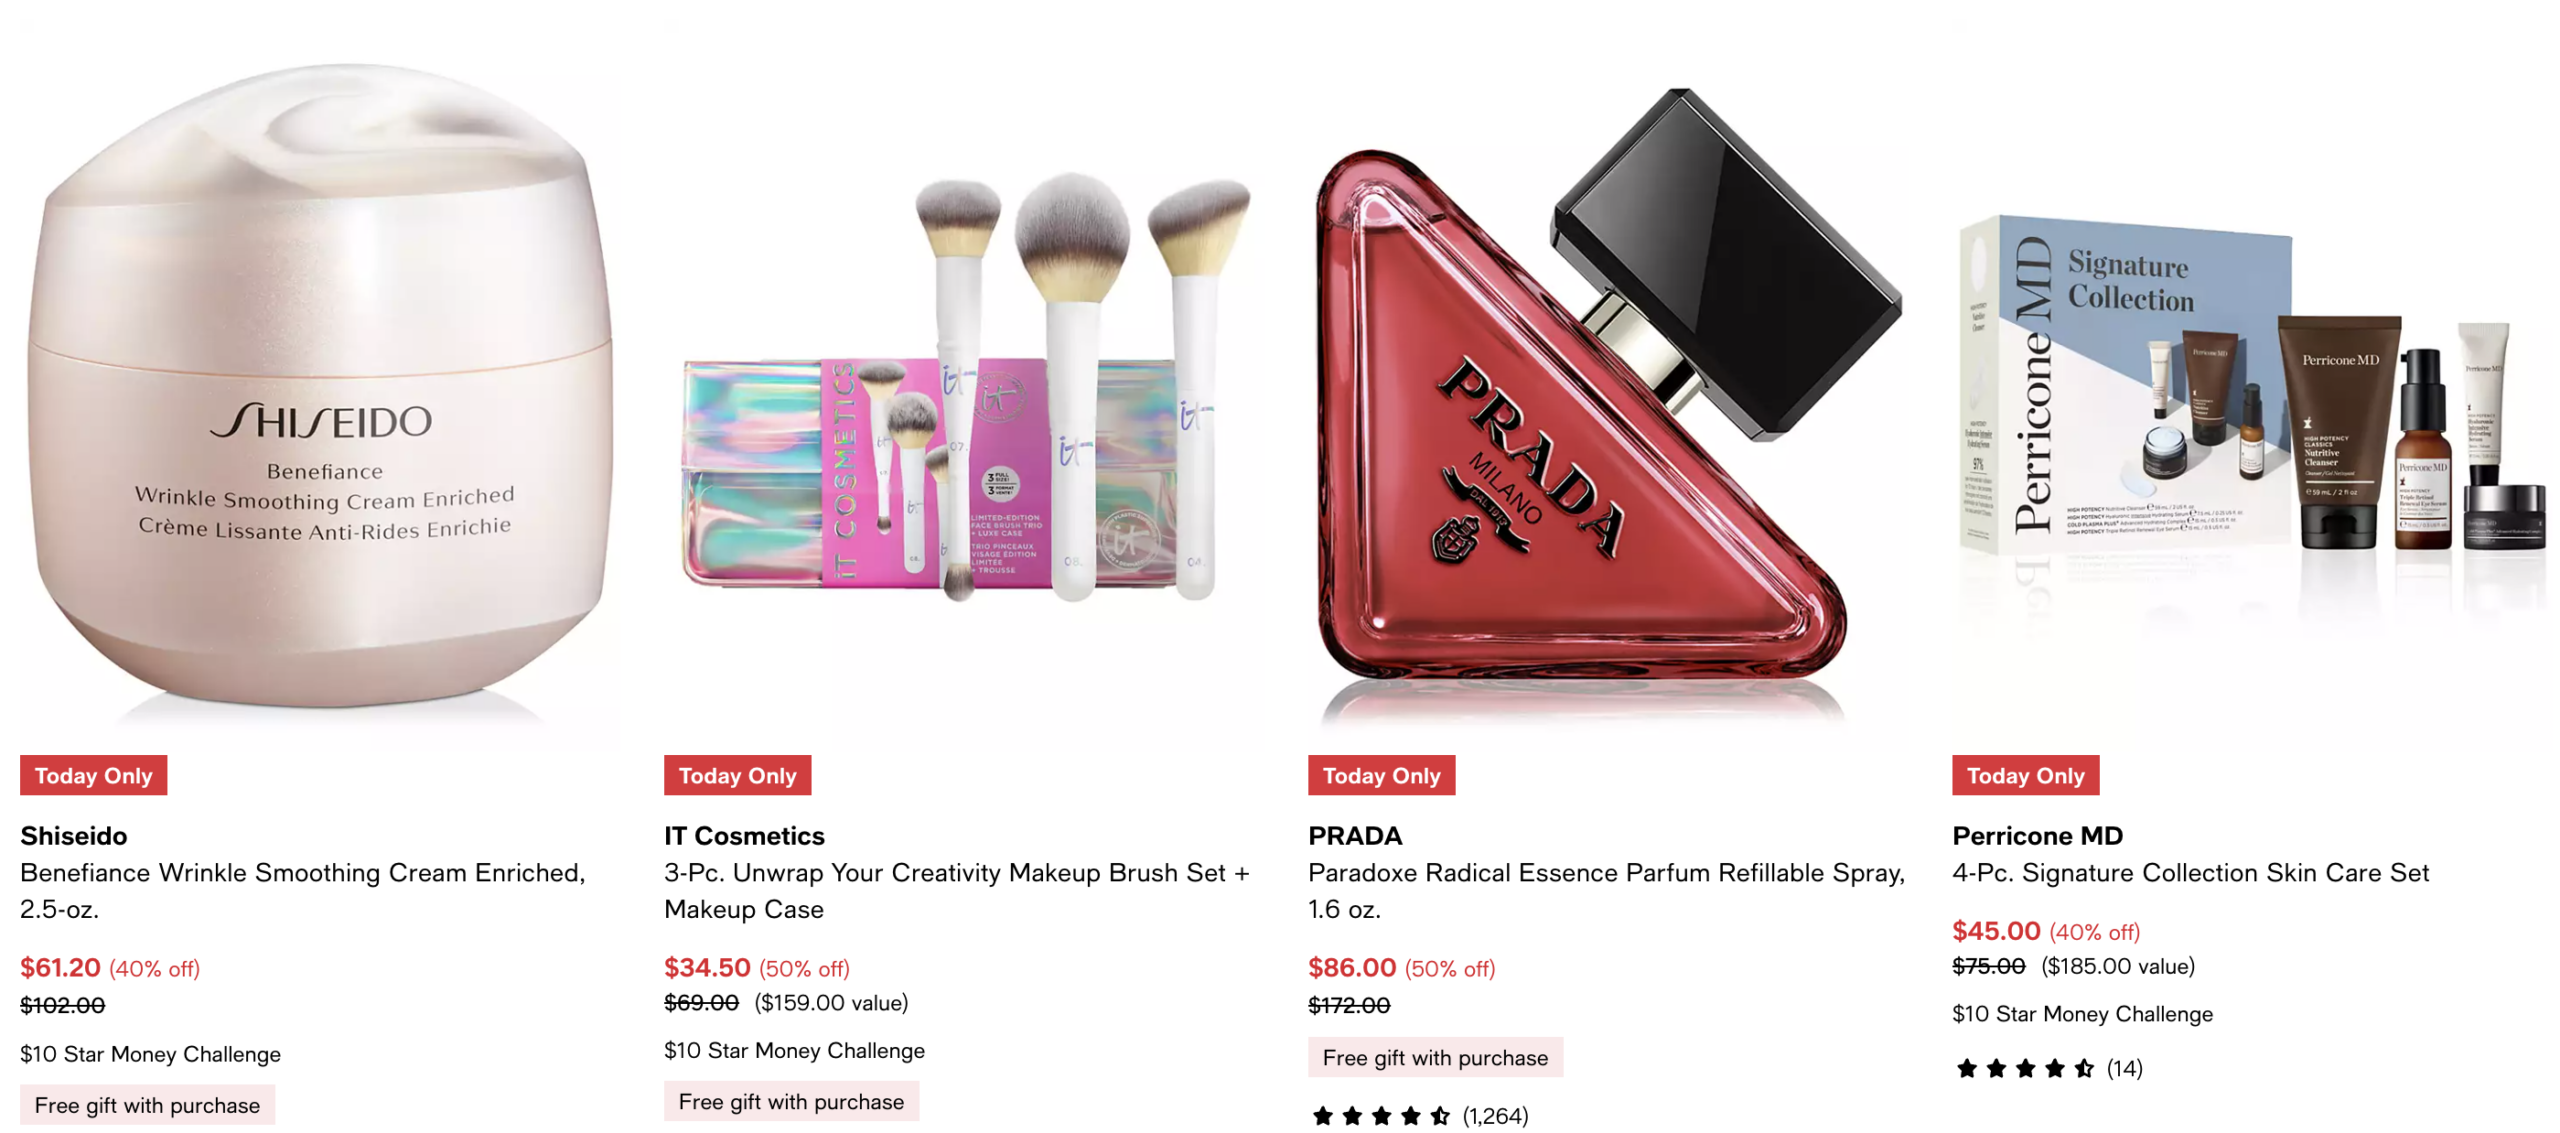
Task: Click Today Only badge on Shiseido item
Action: (94, 775)
